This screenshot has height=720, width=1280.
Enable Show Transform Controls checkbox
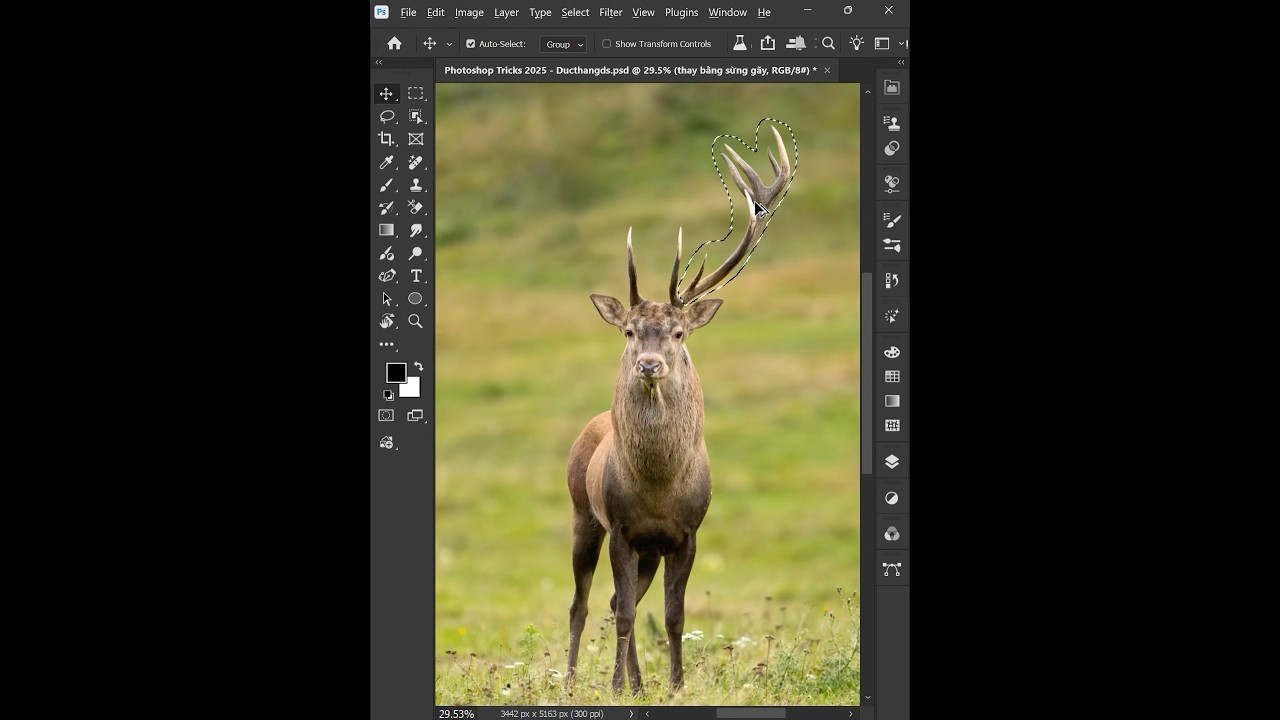point(606,44)
